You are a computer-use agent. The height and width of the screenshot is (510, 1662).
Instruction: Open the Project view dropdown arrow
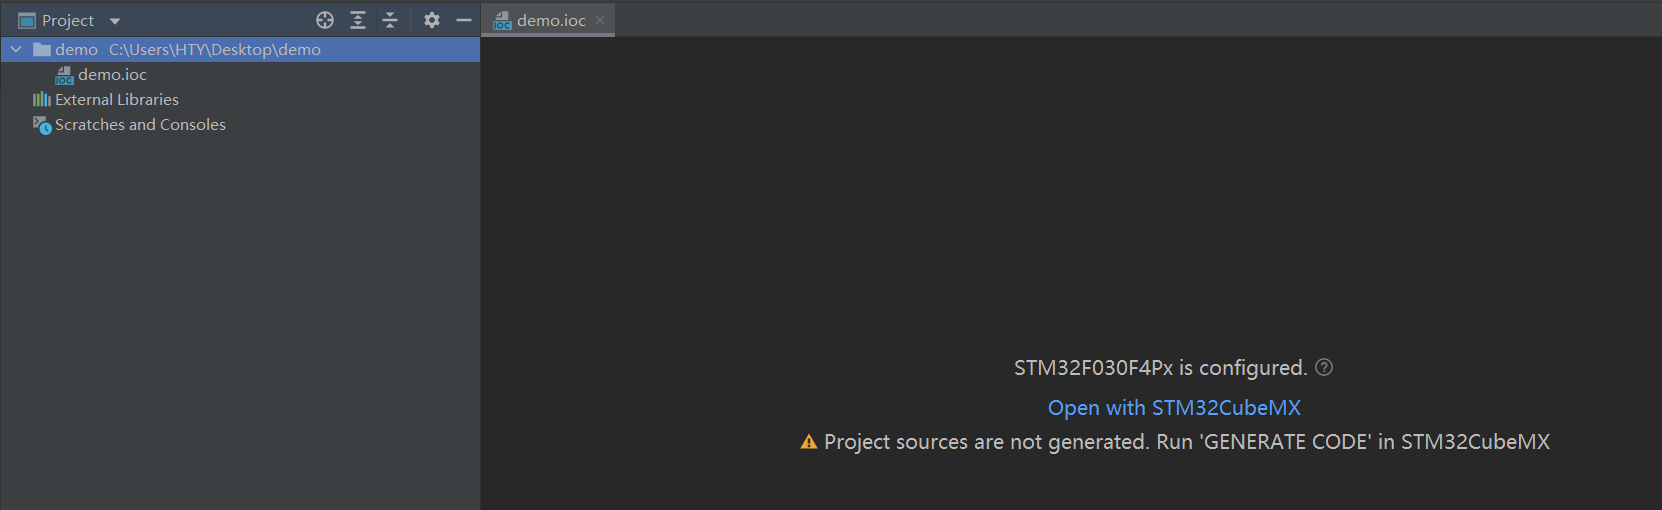[115, 21]
